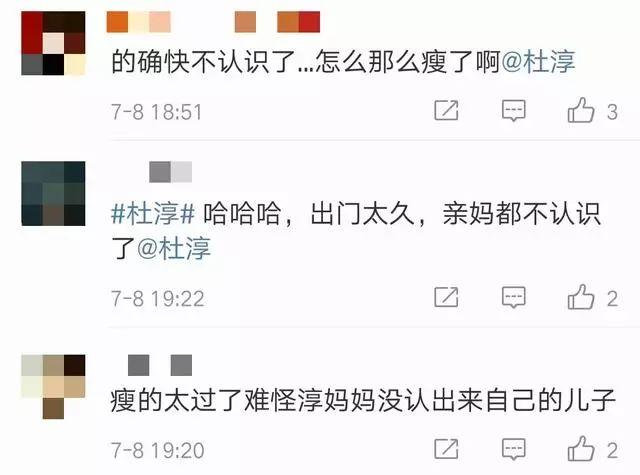Reply to the 18:51 comment
The image size is (640, 475).
click(x=513, y=110)
